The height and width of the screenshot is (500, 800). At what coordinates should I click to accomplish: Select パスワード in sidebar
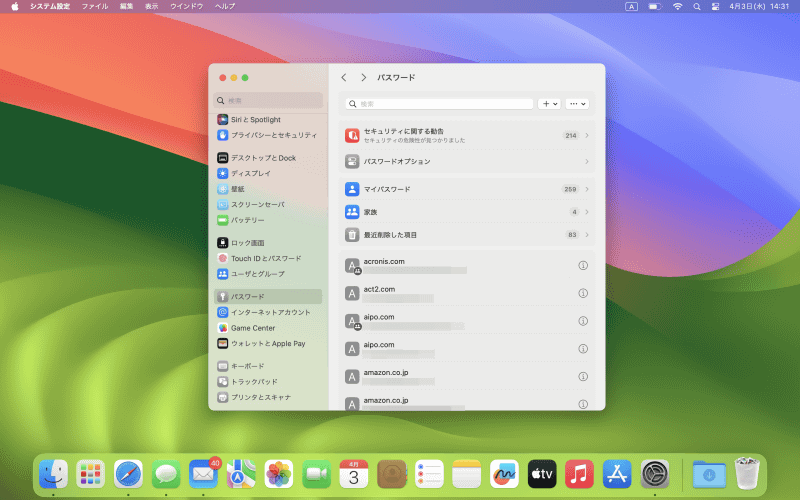pos(268,296)
